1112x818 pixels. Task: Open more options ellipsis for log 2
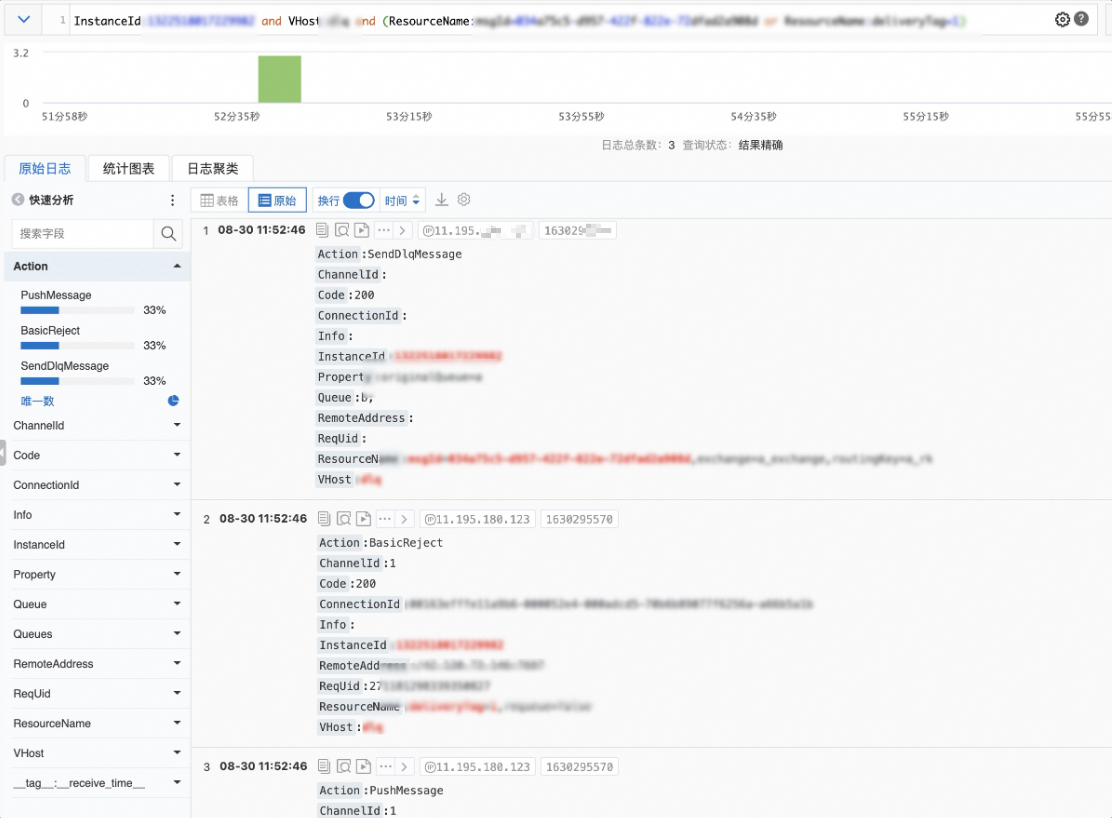pyautogui.click(x=384, y=519)
